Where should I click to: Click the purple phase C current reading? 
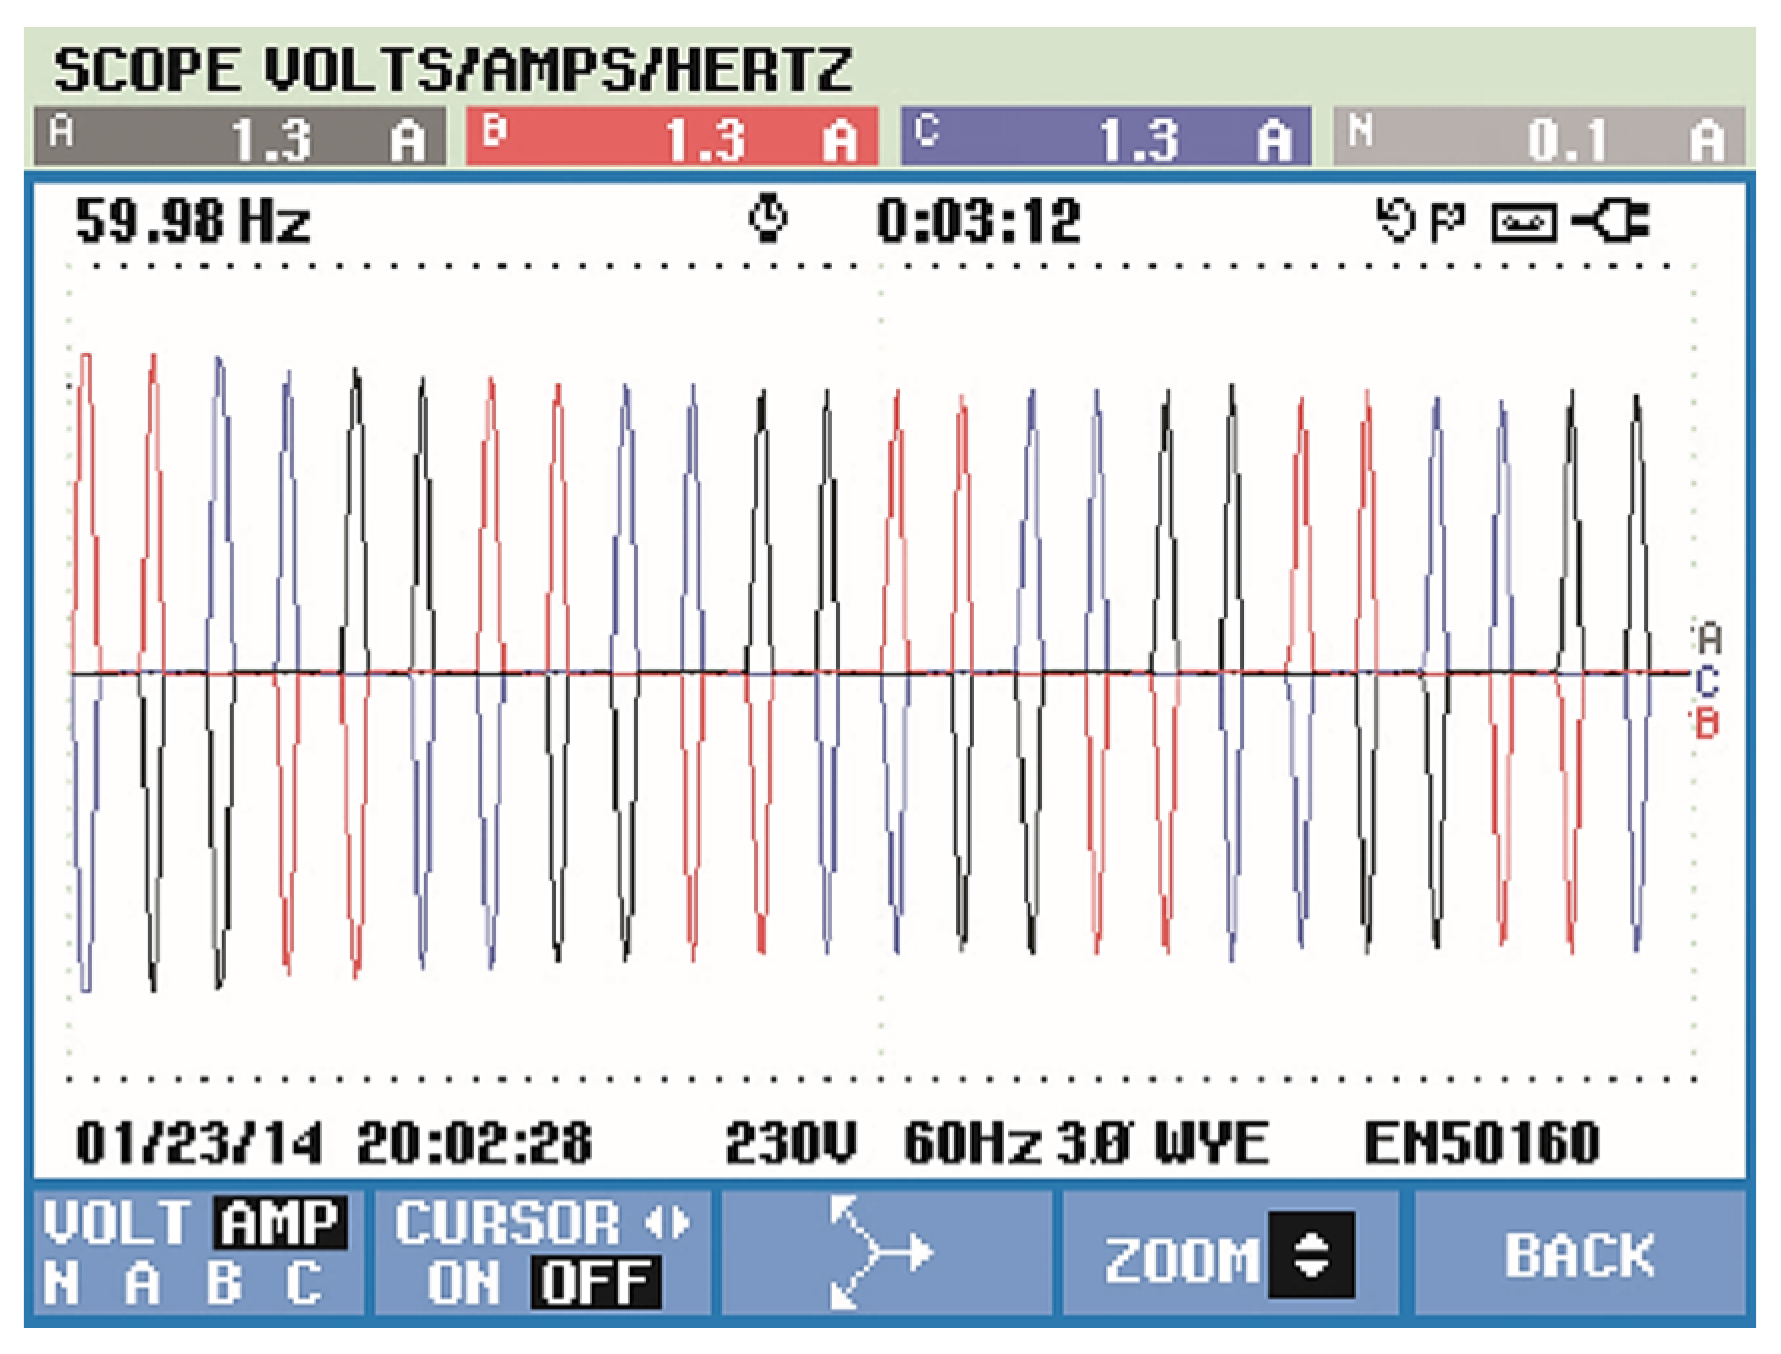1106,137
